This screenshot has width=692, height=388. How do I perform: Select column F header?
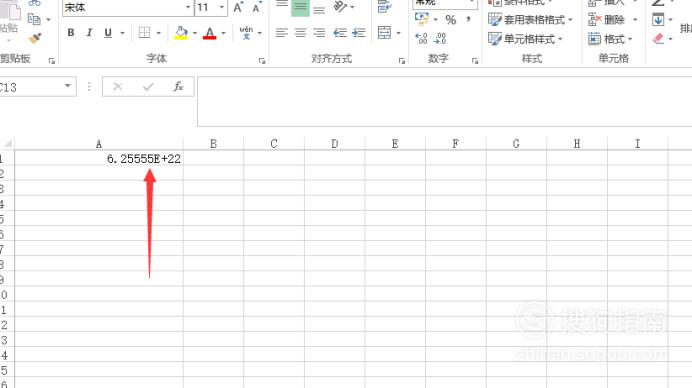[x=455, y=144]
